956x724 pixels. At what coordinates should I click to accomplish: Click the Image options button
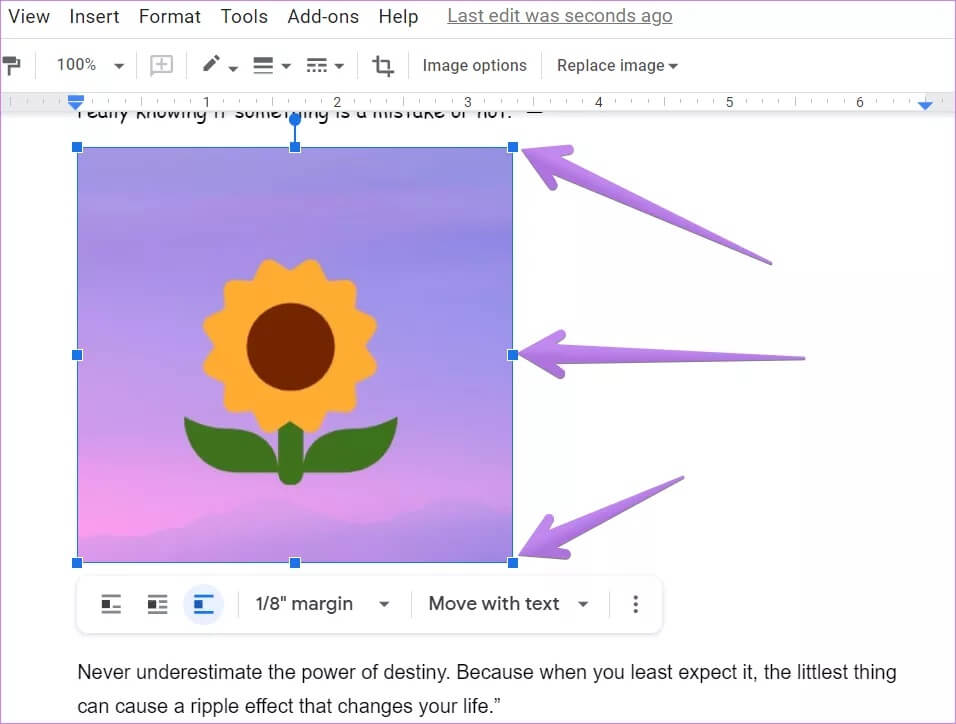474,66
